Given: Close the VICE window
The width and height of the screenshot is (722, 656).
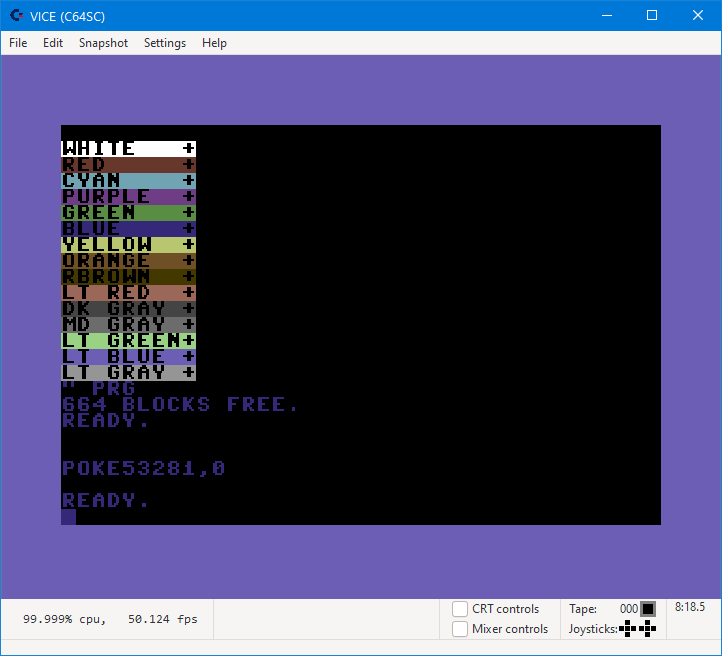Looking at the screenshot, I should tap(698, 16).
